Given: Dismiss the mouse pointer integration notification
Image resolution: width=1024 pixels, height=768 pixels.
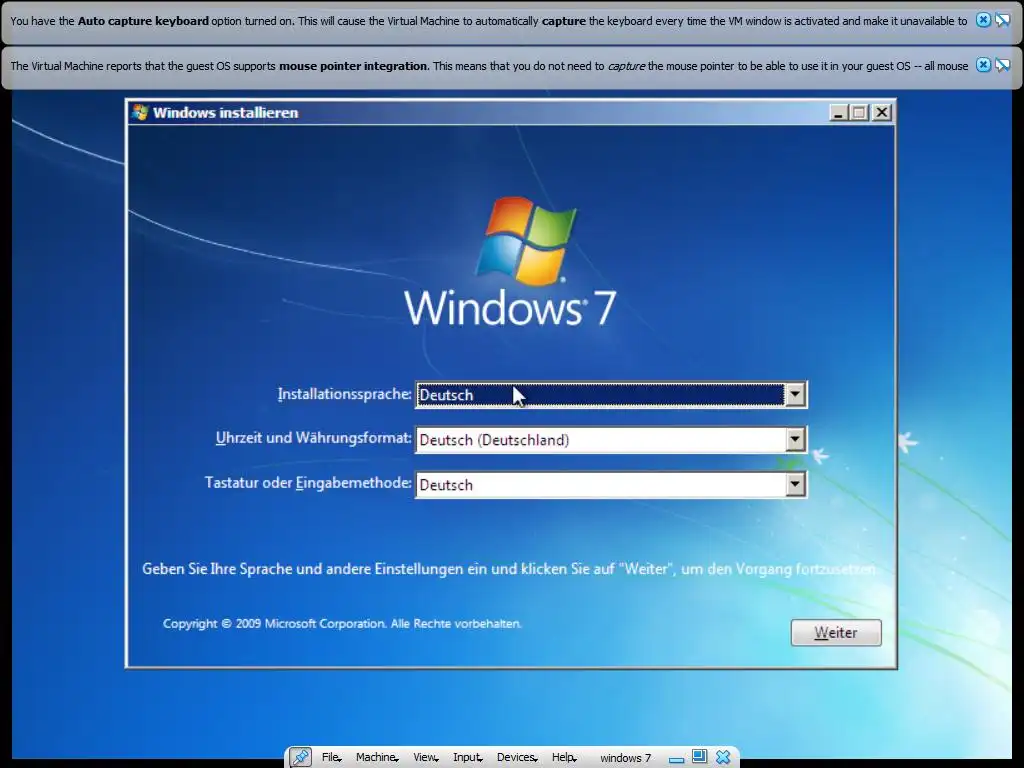Looking at the screenshot, I should (x=983, y=65).
